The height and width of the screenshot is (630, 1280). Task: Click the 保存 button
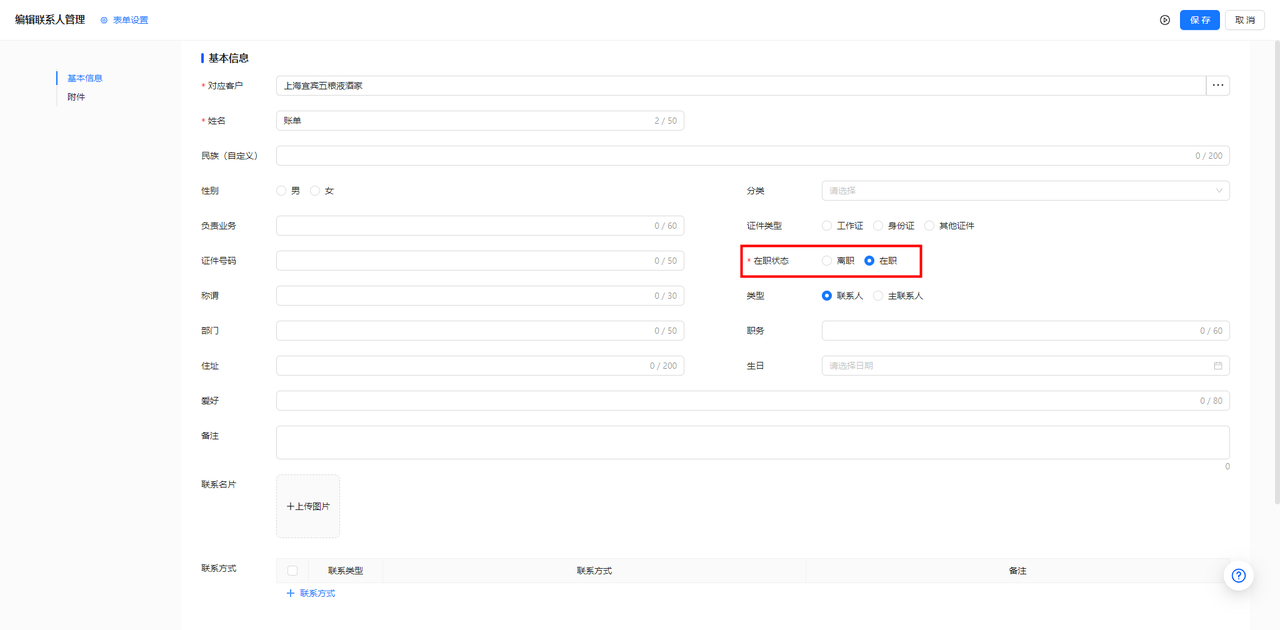click(x=1200, y=20)
